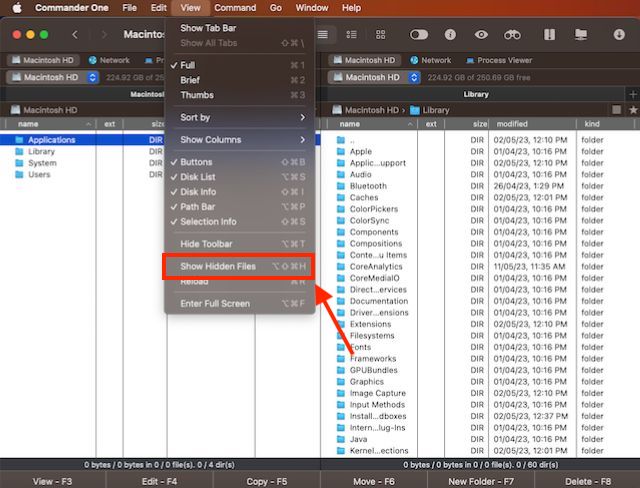Open right pane Macintosh HD drive dropdown
This screenshot has height=488, width=640.
tap(374, 78)
